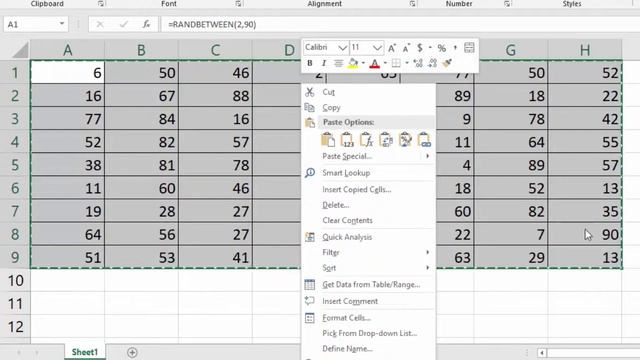Viewport: 640px width, 360px height.
Task: Open accounting format dropdown arrow
Action: tap(430, 48)
